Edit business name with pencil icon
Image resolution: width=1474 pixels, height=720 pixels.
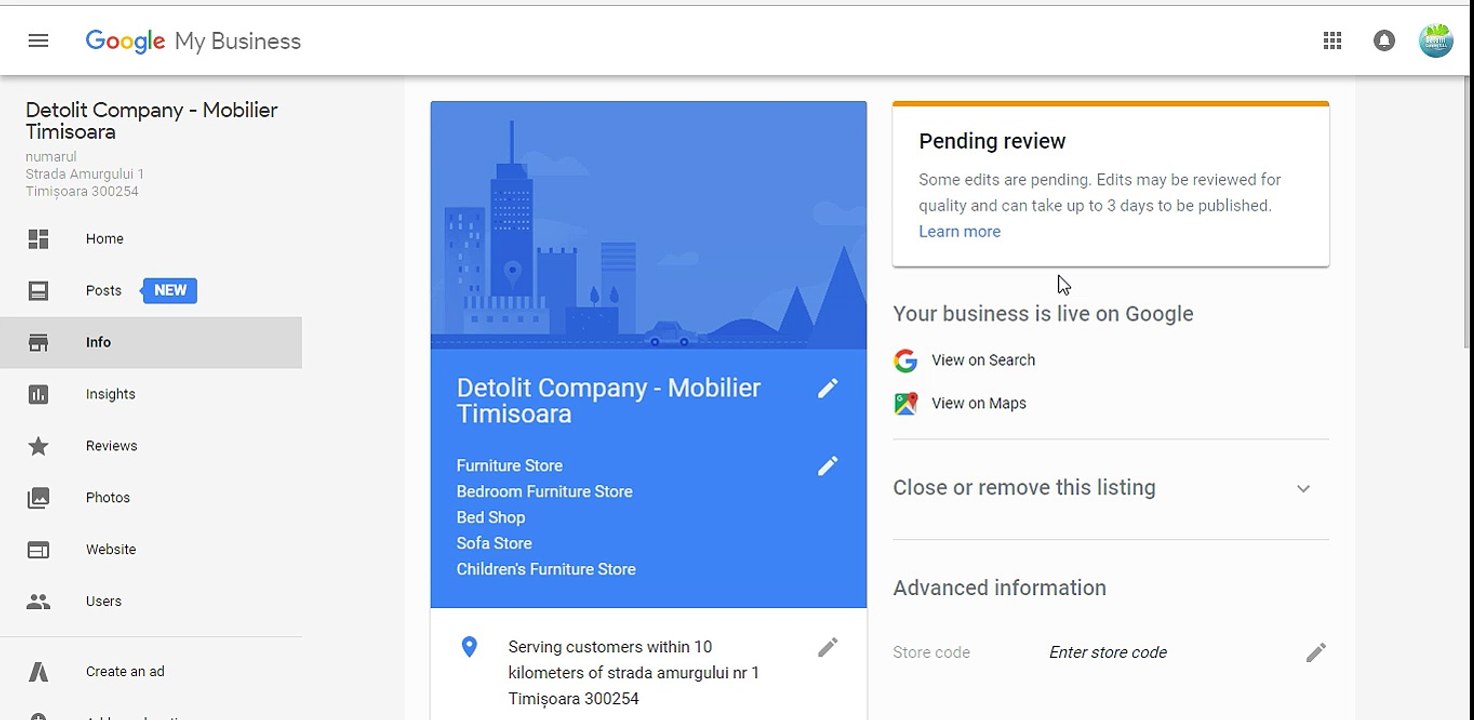tap(827, 388)
